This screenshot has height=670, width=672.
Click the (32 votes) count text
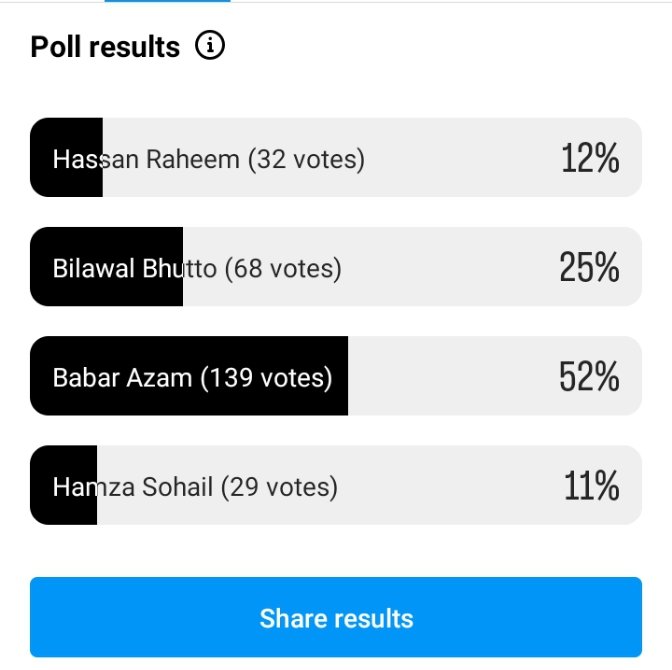coord(306,159)
